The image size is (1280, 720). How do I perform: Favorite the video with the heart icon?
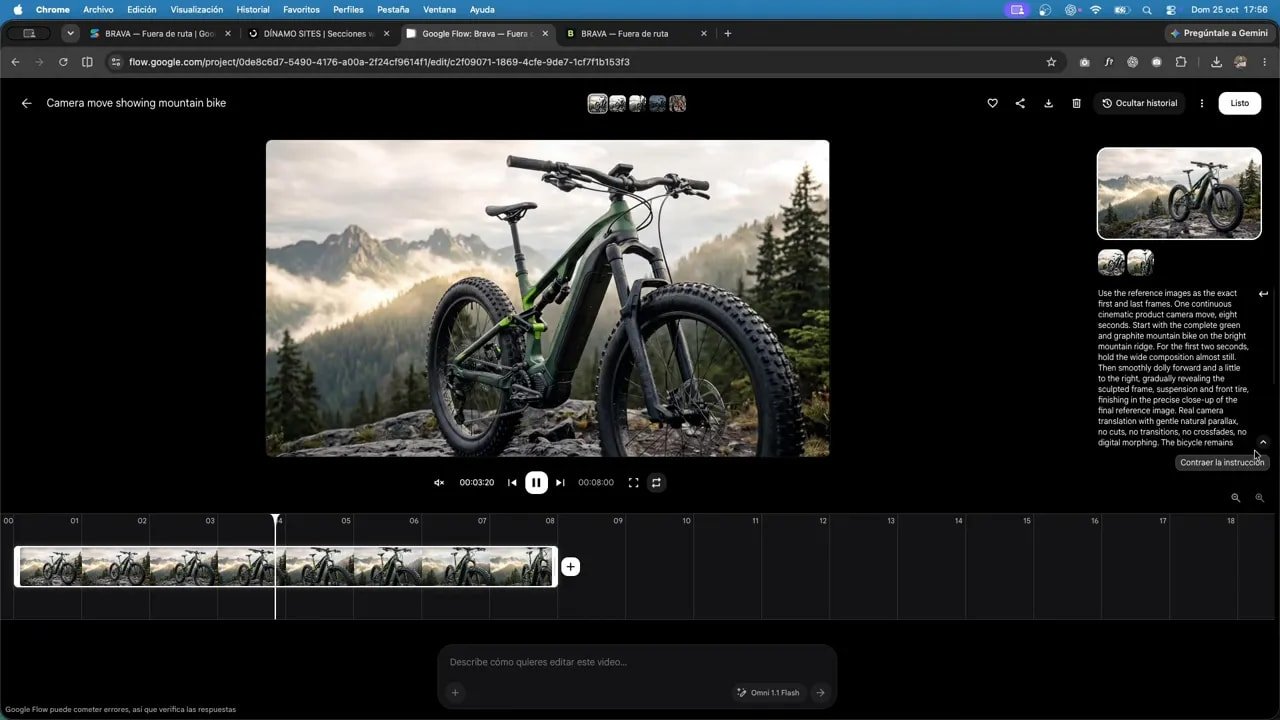992,103
